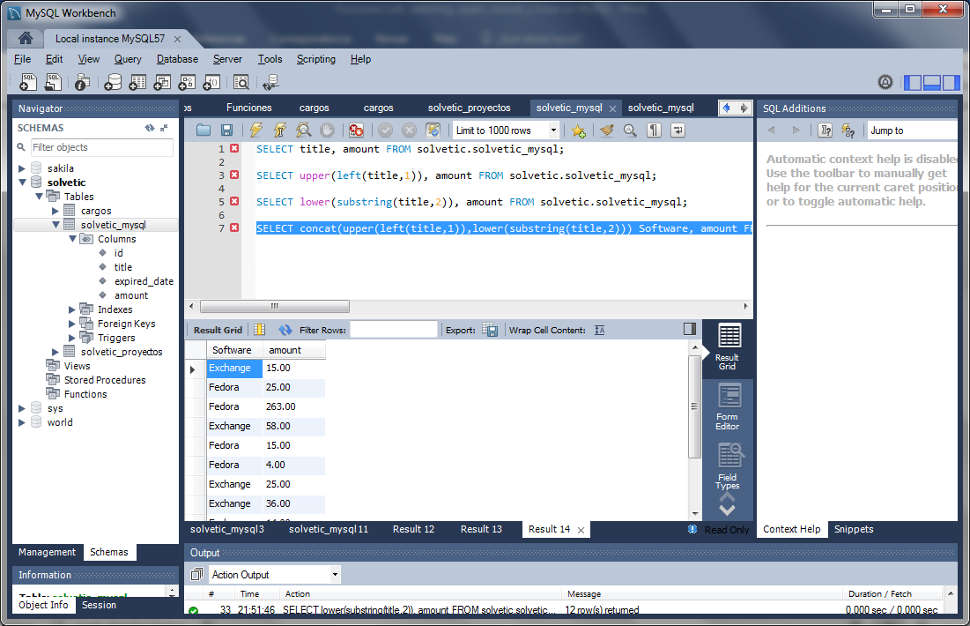The height and width of the screenshot is (626, 970).
Task: Click the Filter Rows input field
Action: coord(393,330)
